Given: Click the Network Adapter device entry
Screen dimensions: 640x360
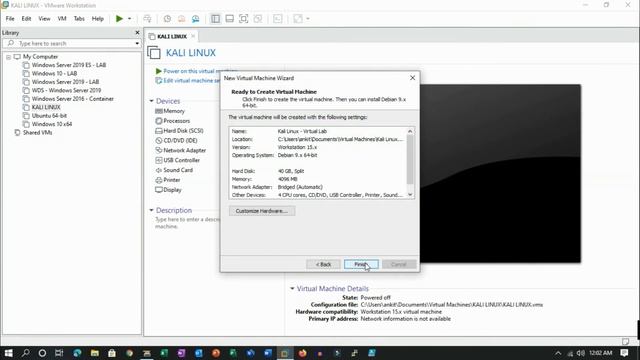Looking at the screenshot, I should point(184,150).
